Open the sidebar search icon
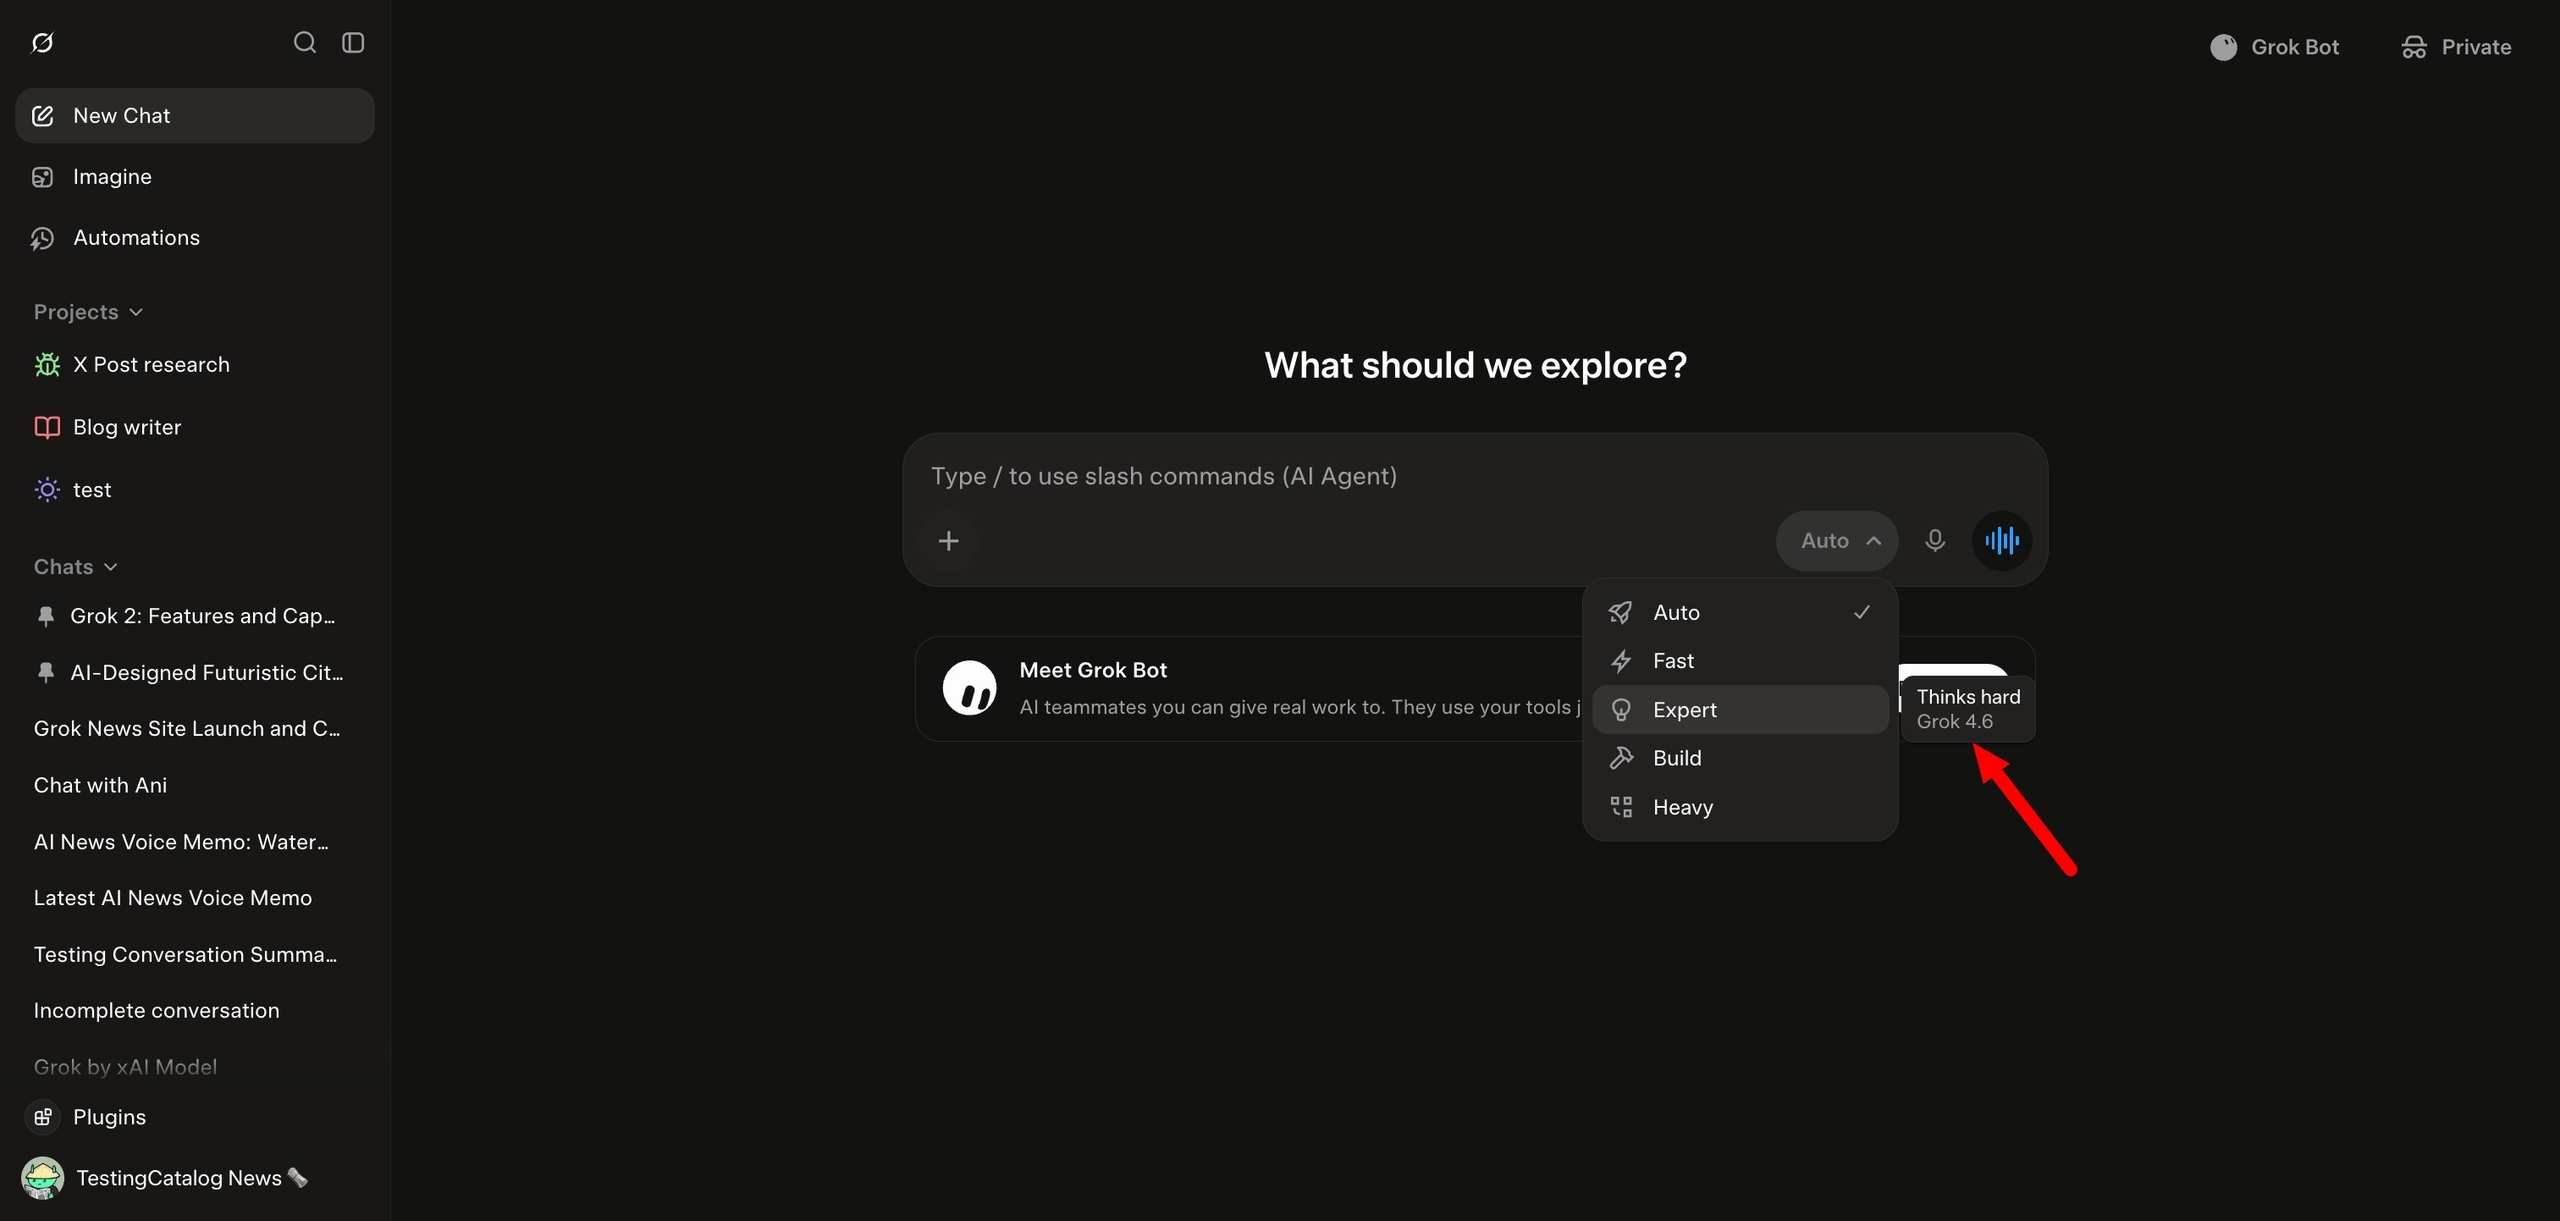Viewport: 2560px width, 1221px height. (x=305, y=43)
